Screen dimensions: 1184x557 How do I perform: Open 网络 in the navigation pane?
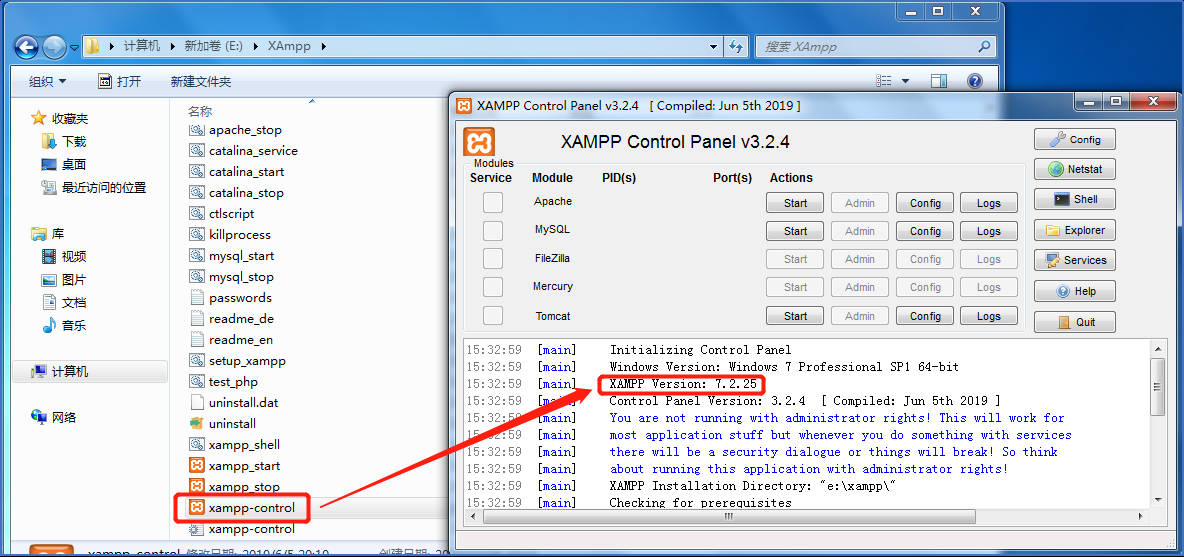(54, 417)
